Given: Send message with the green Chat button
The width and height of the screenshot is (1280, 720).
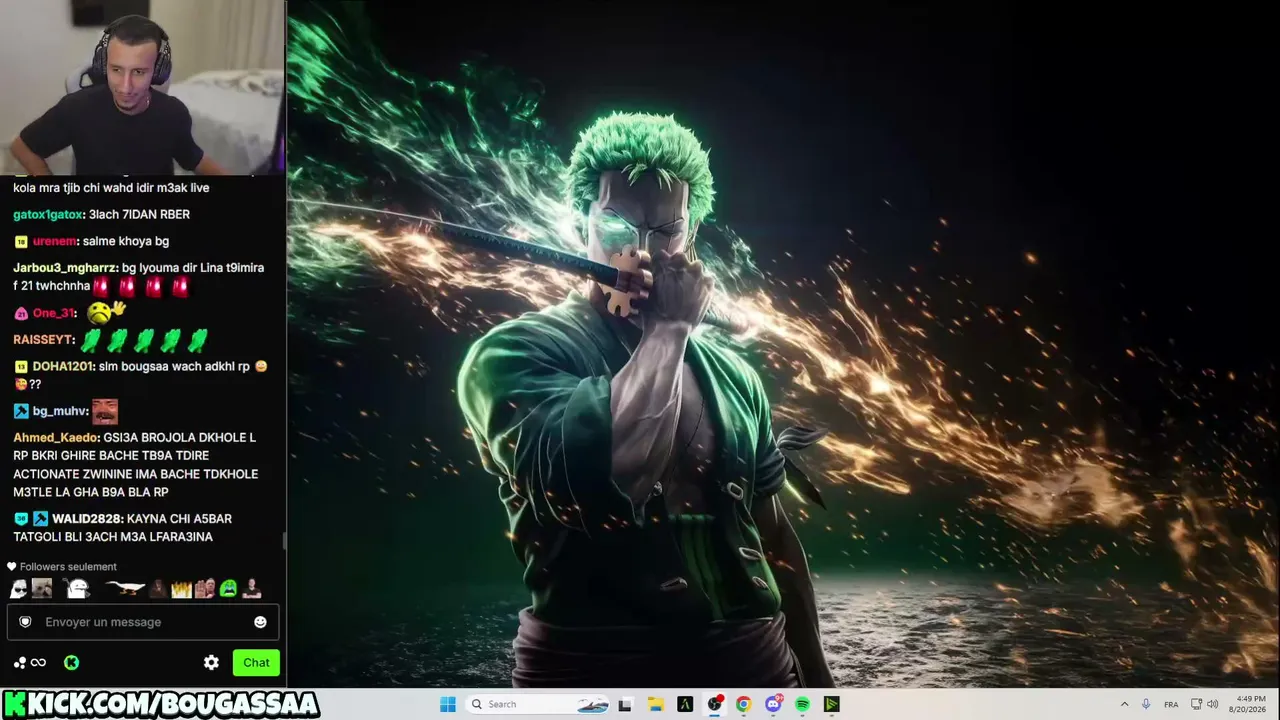Looking at the screenshot, I should point(256,662).
